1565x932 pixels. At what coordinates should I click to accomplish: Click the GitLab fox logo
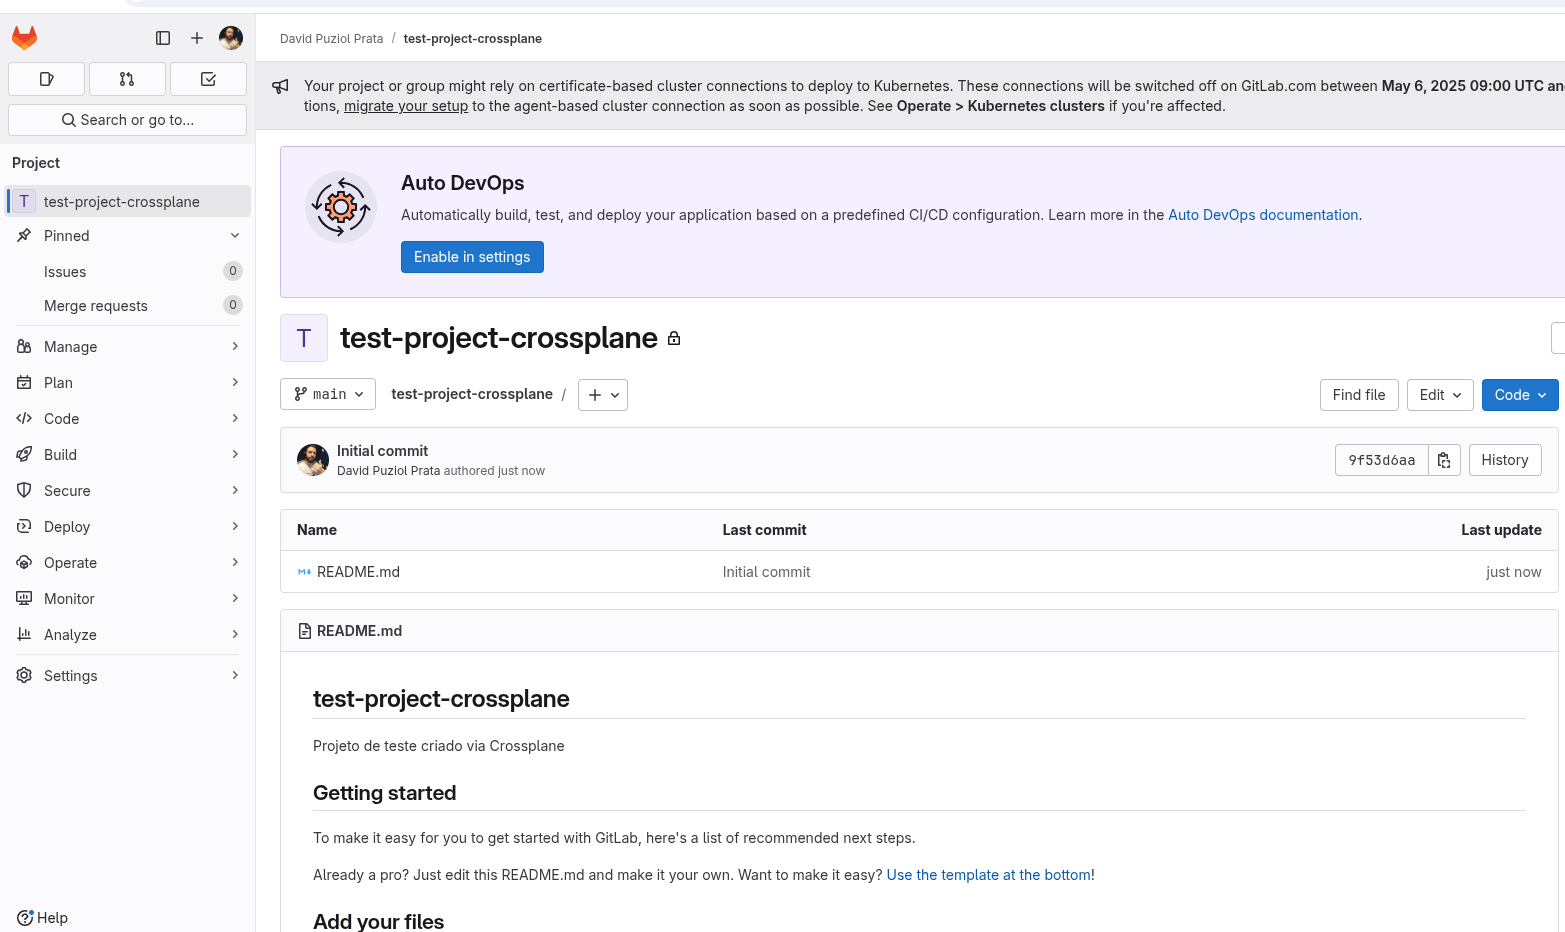25,38
